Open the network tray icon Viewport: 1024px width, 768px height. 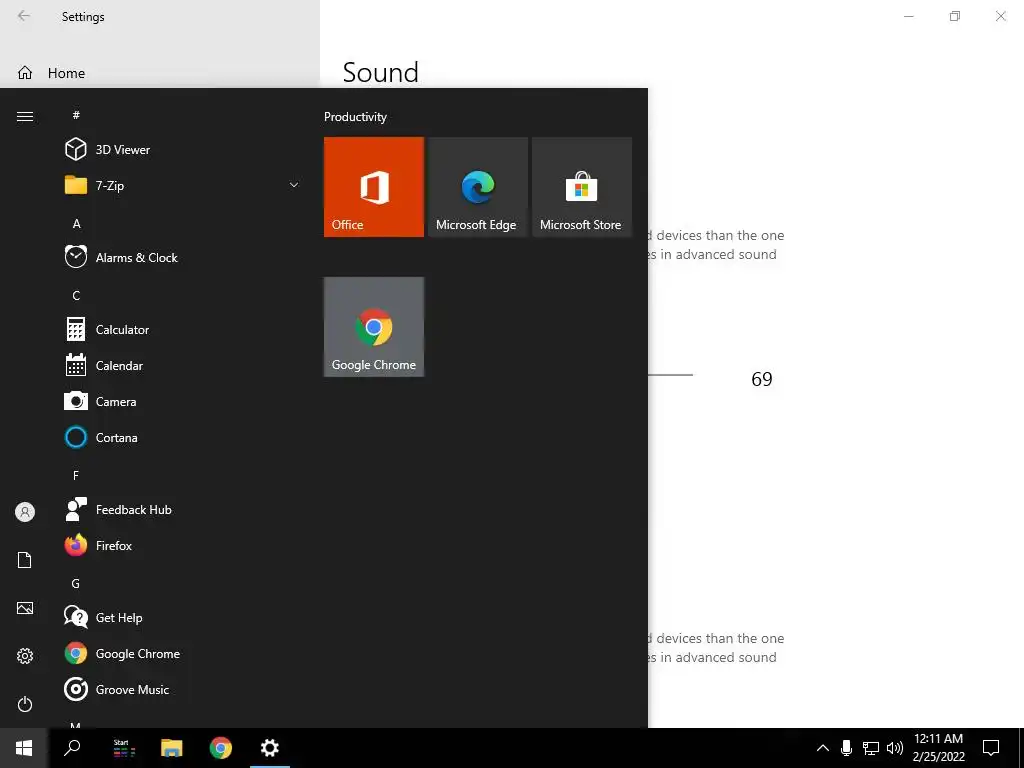(x=871, y=748)
